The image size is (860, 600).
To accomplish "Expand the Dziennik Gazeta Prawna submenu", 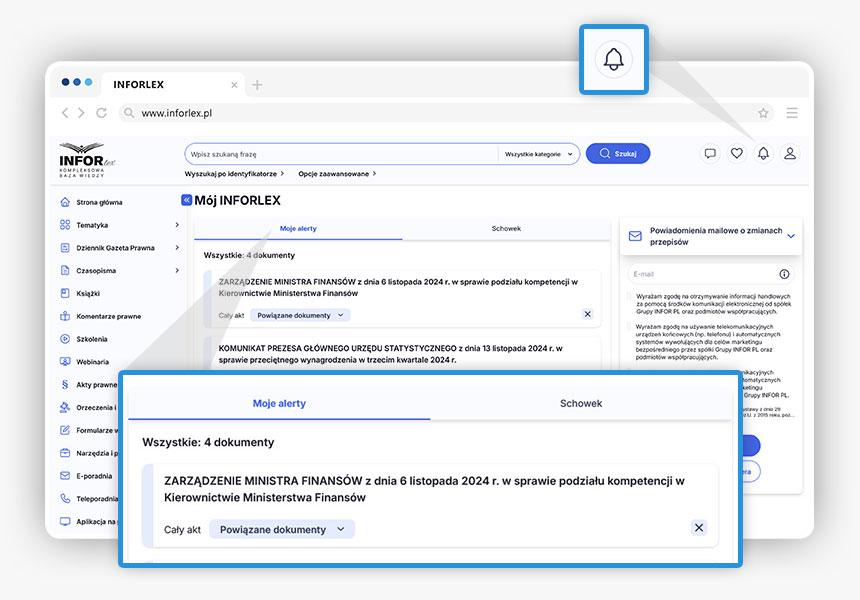I will pyautogui.click(x=177, y=248).
